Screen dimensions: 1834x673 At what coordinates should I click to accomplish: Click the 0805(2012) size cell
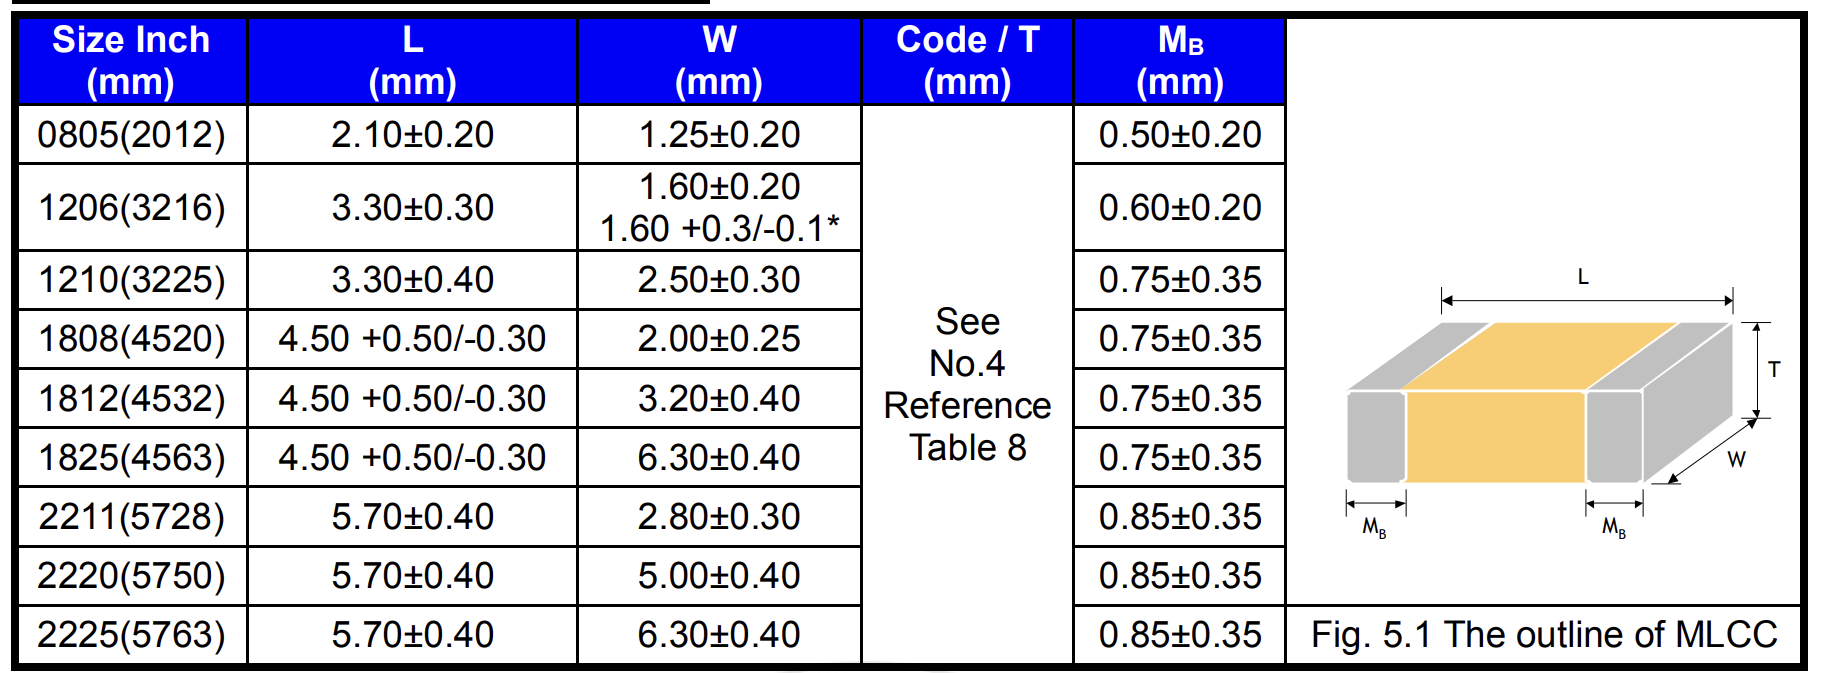coord(131,135)
